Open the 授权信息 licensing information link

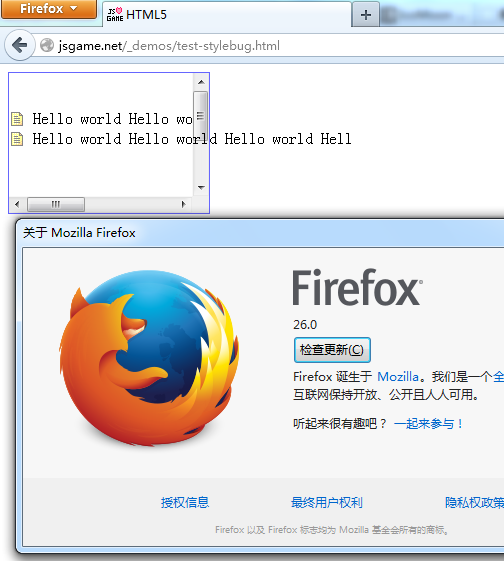pyautogui.click(x=185, y=502)
